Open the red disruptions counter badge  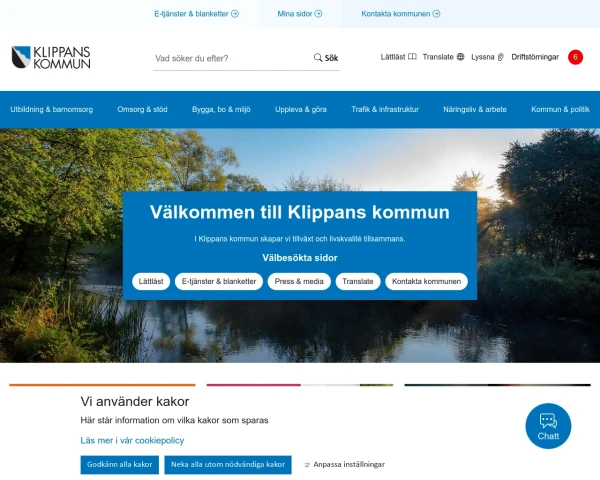click(x=575, y=57)
